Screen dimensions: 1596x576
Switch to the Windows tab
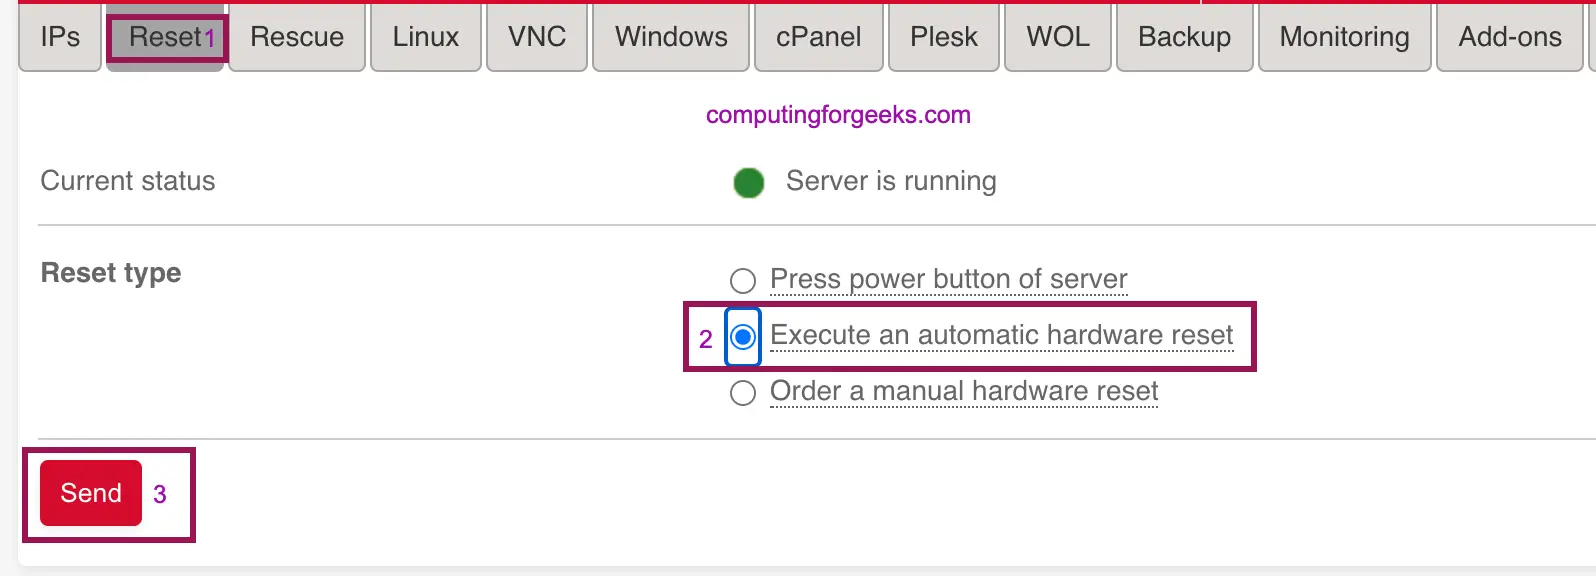coord(670,37)
